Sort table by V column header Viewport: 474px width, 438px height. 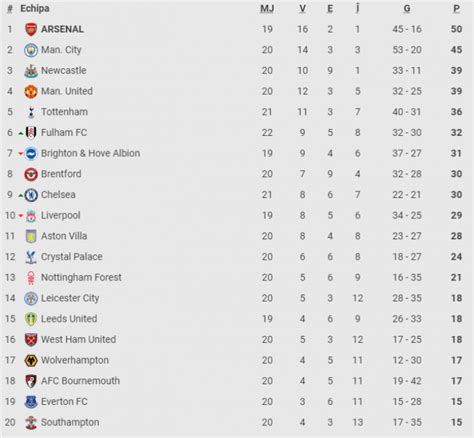[x=302, y=9]
